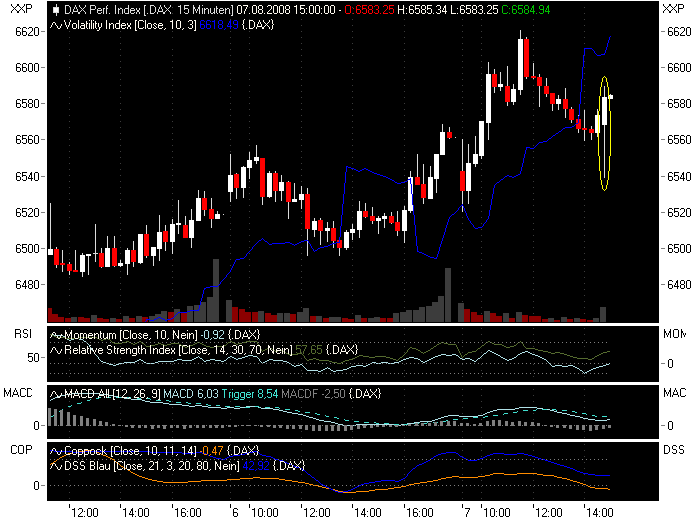Click 6600 on the right price axis
The width and height of the screenshot is (700, 520).
point(679,68)
